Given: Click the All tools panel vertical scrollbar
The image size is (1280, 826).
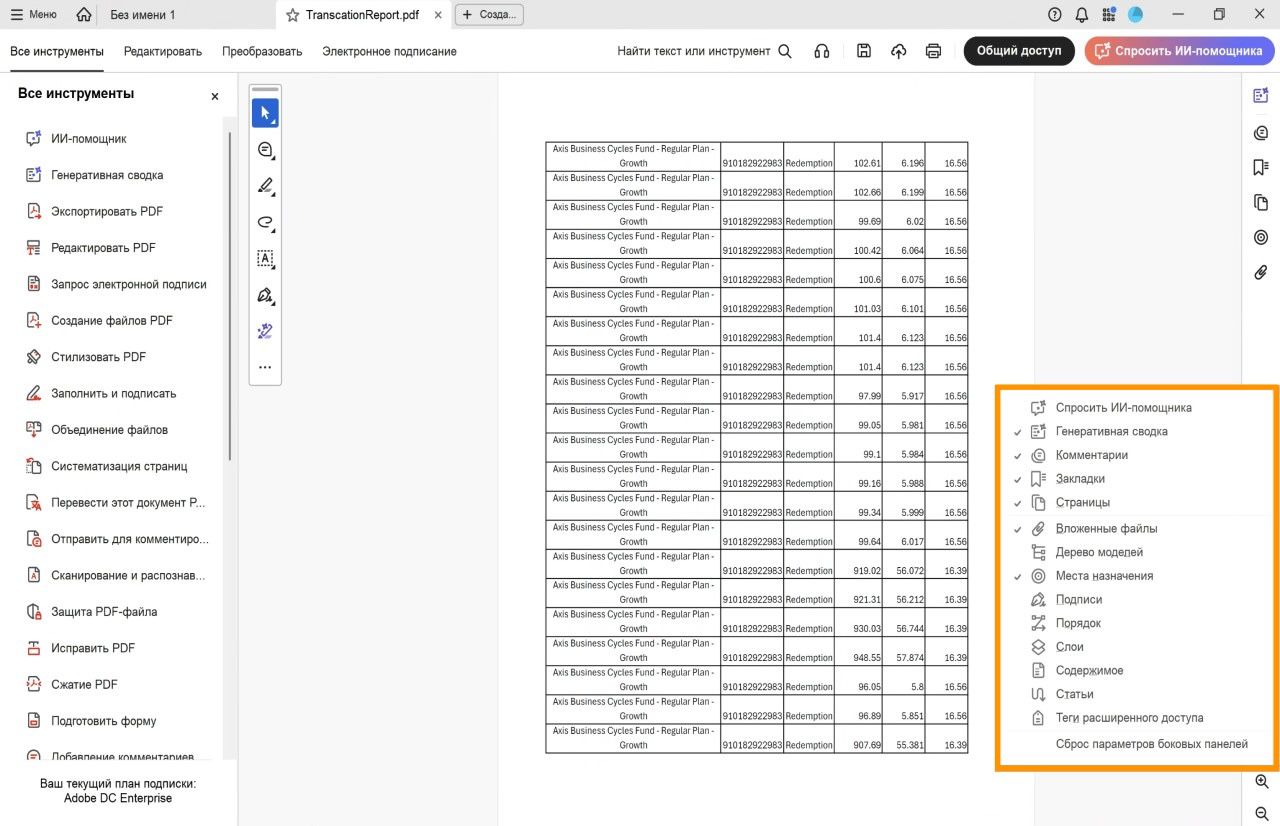Looking at the screenshot, I should tap(230, 296).
